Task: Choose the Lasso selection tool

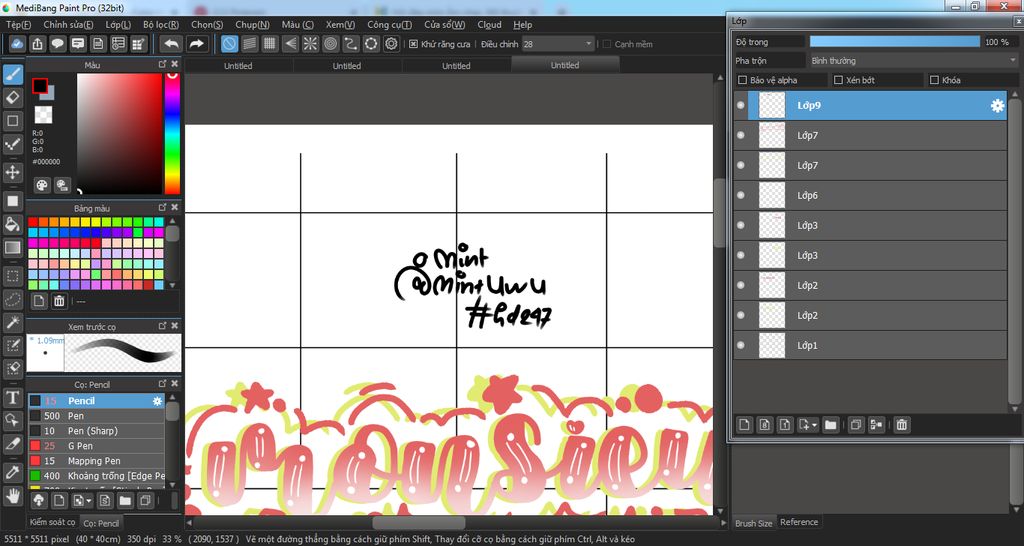Action: (12, 299)
